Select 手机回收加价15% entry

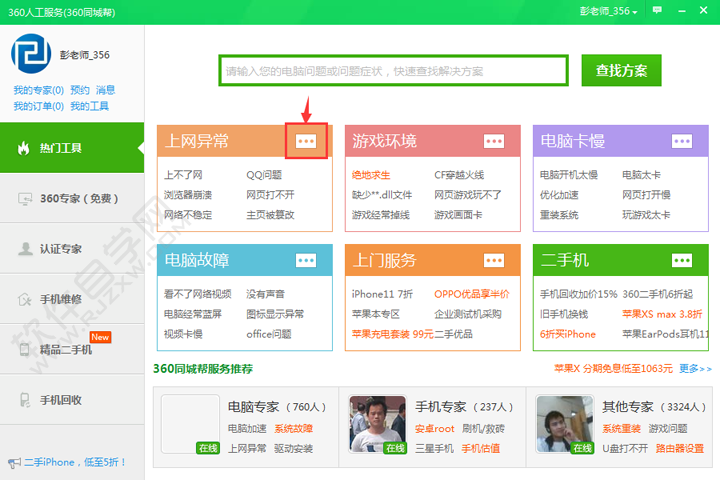(x=578, y=294)
